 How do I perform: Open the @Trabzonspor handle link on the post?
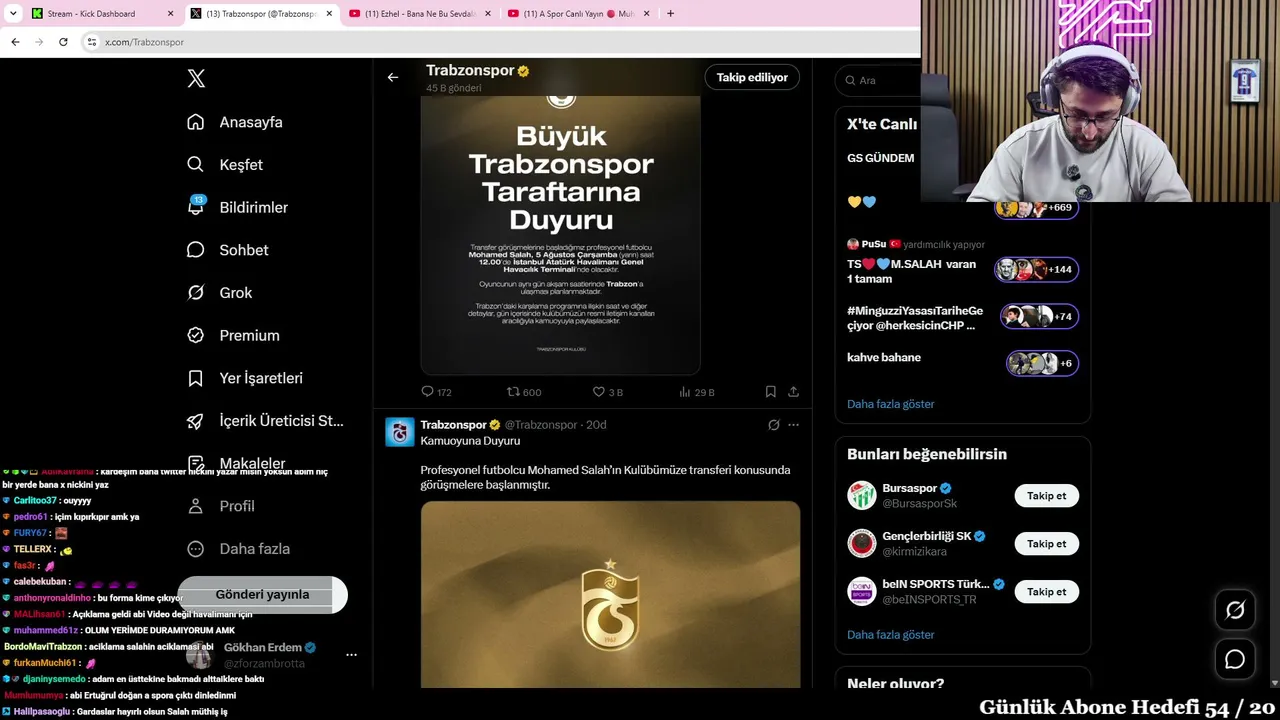click(541, 425)
